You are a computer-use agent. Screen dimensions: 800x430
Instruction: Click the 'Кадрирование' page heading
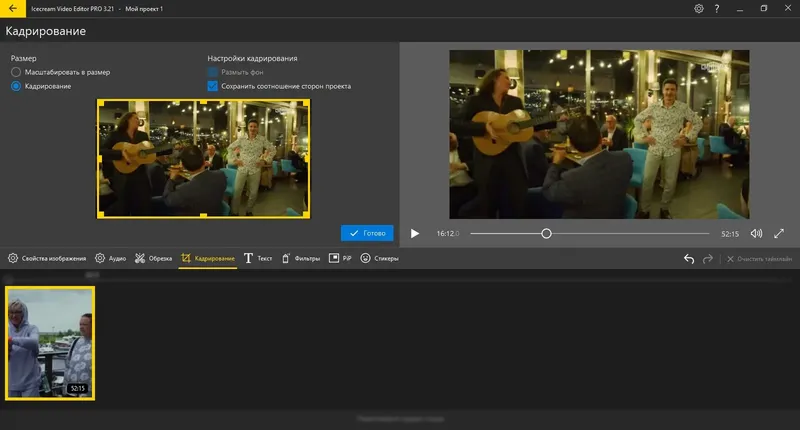[x=45, y=31]
